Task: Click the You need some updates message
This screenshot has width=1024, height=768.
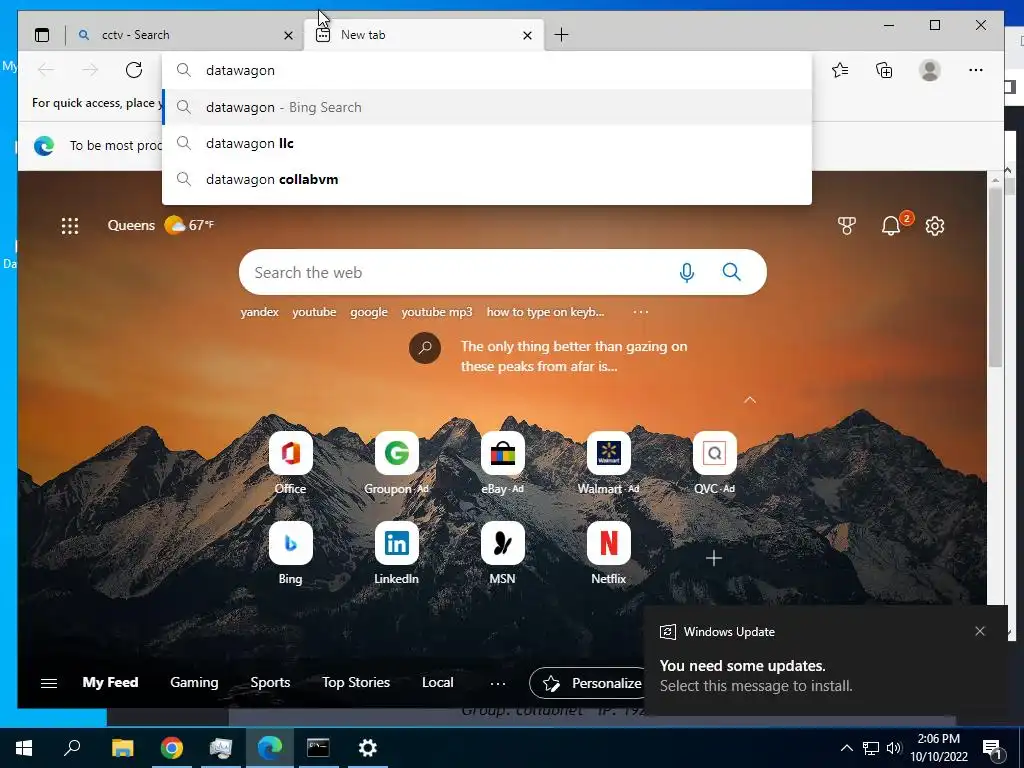Action: [x=742, y=665]
